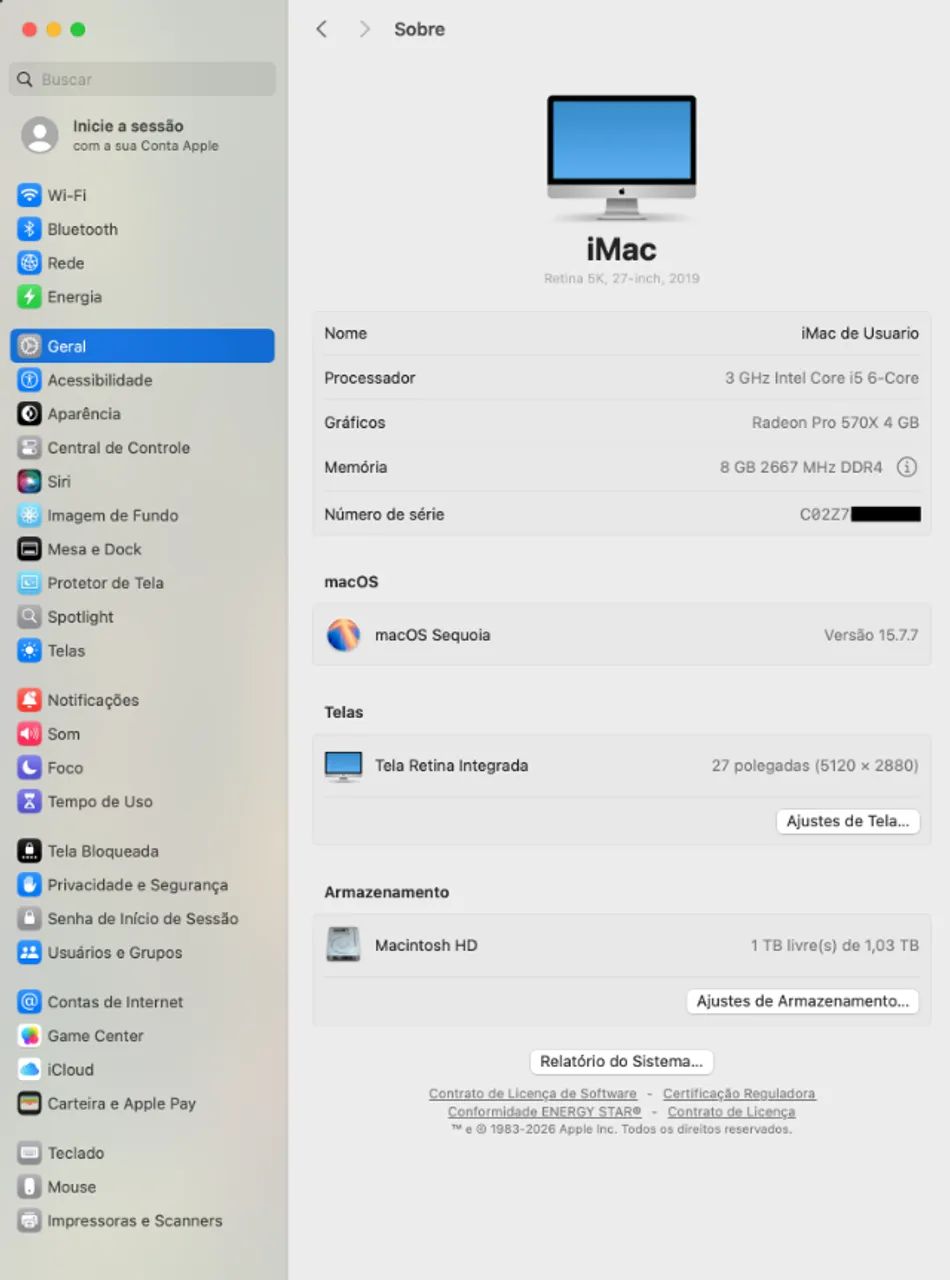The height and width of the screenshot is (1280, 950).
Task: Select the Notificações bell icon
Action: pyautogui.click(x=30, y=700)
